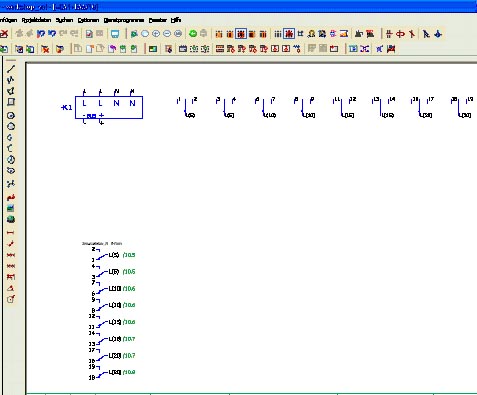Follow the green /10.5 cross-reference beside L(5)
Viewport: 477px width, 395px height.
click(x=129, y=255)
